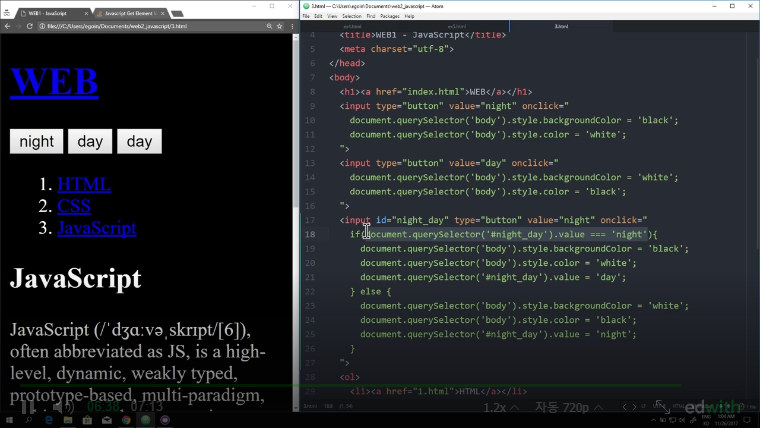The width and height of the screenshot is (760, 428).
Task: Reload the 3.html page in Chrome
Action: [x=30, y=26]
